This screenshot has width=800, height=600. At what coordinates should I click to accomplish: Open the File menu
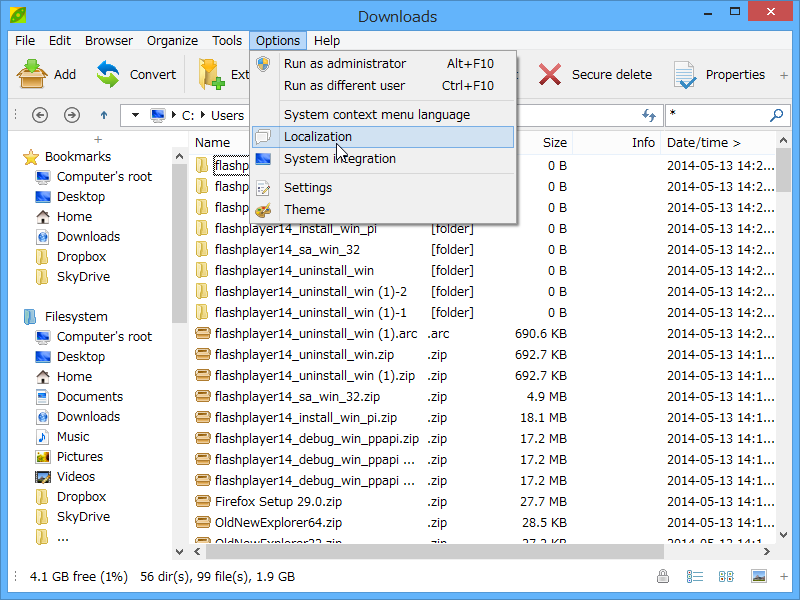click(25, 40)
